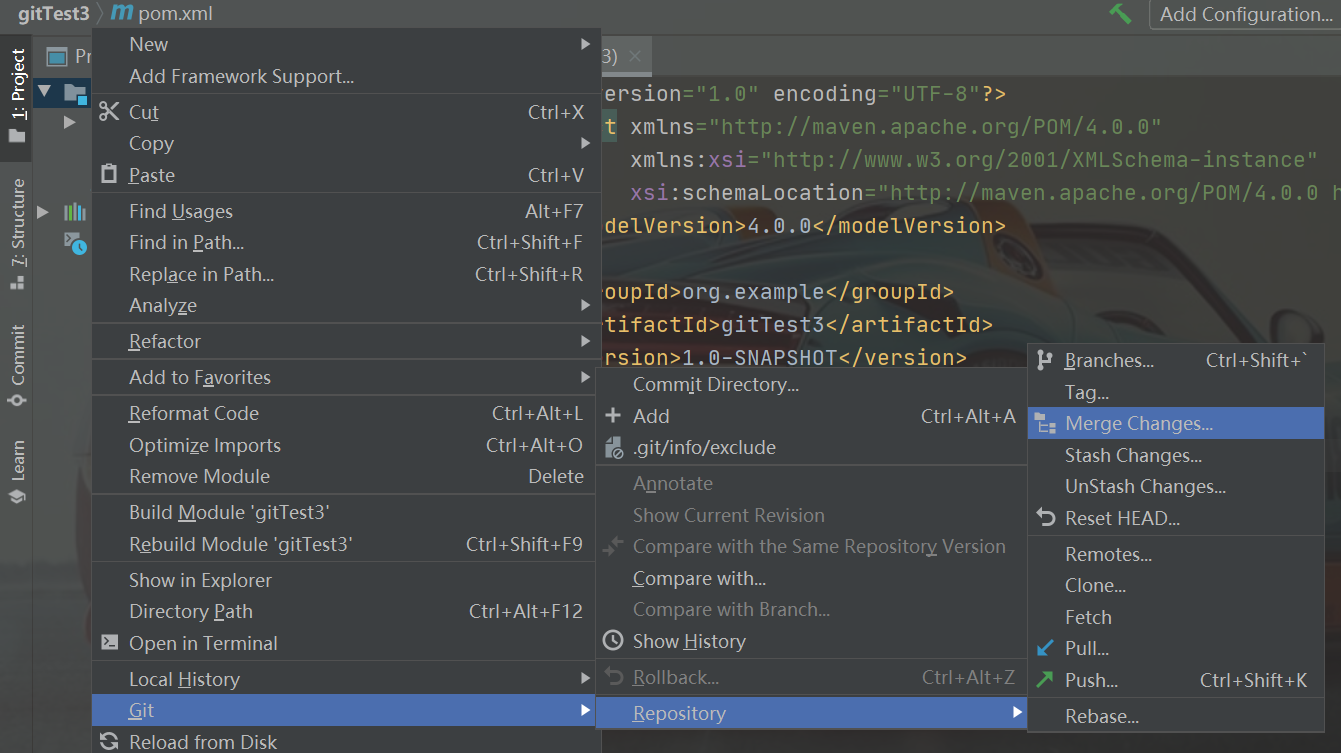Choose Compare with... in Git menu
This screenshot has height=753, width=1341.
pyautogui.click(x=812, y=578)
